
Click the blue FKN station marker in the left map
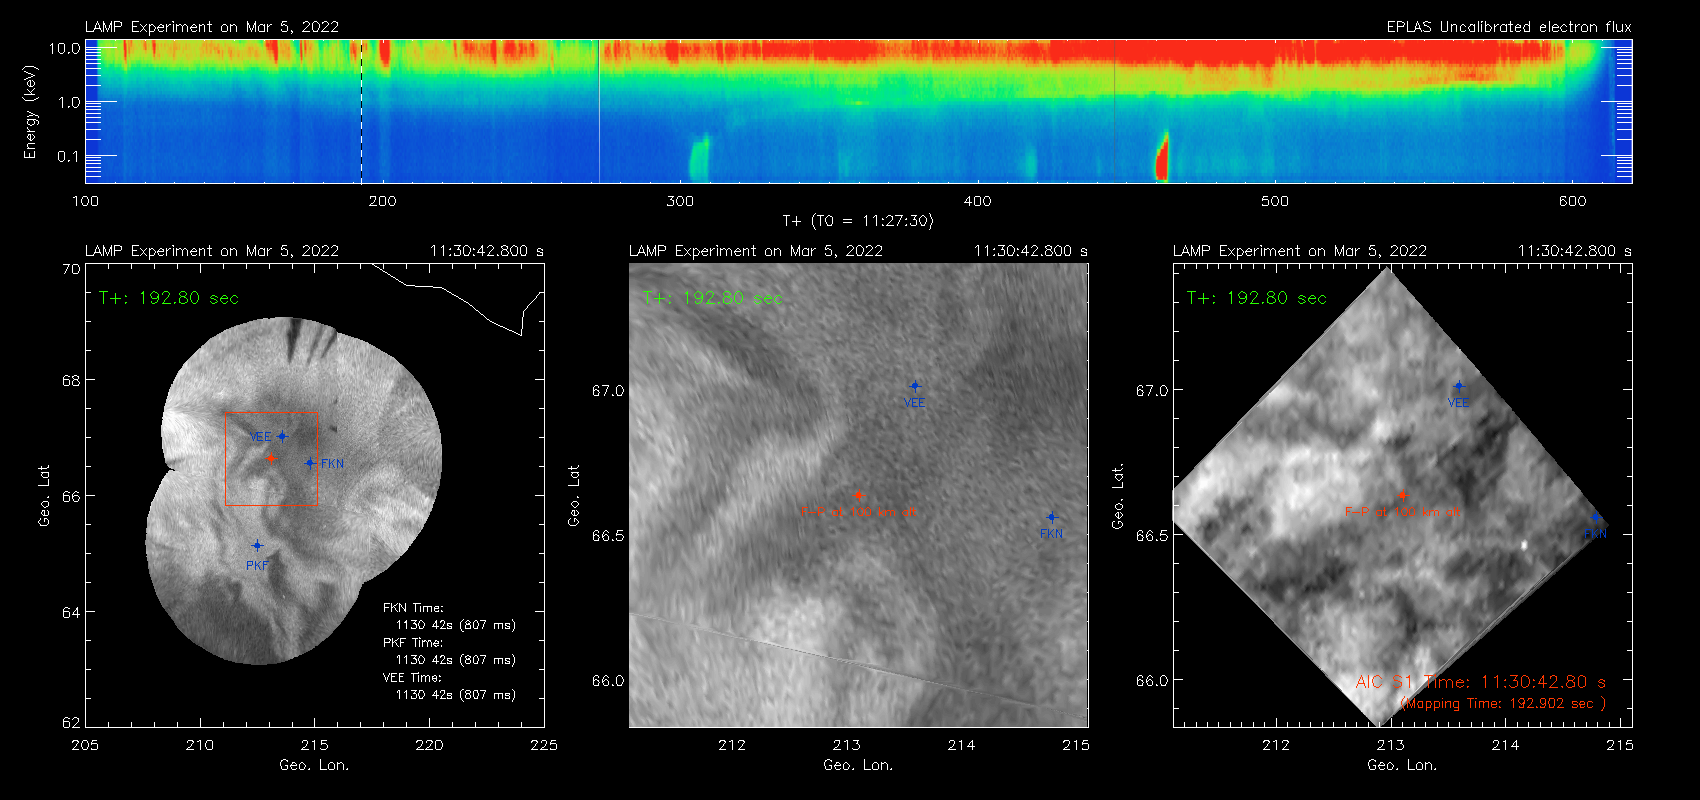(x=310, y=463)
